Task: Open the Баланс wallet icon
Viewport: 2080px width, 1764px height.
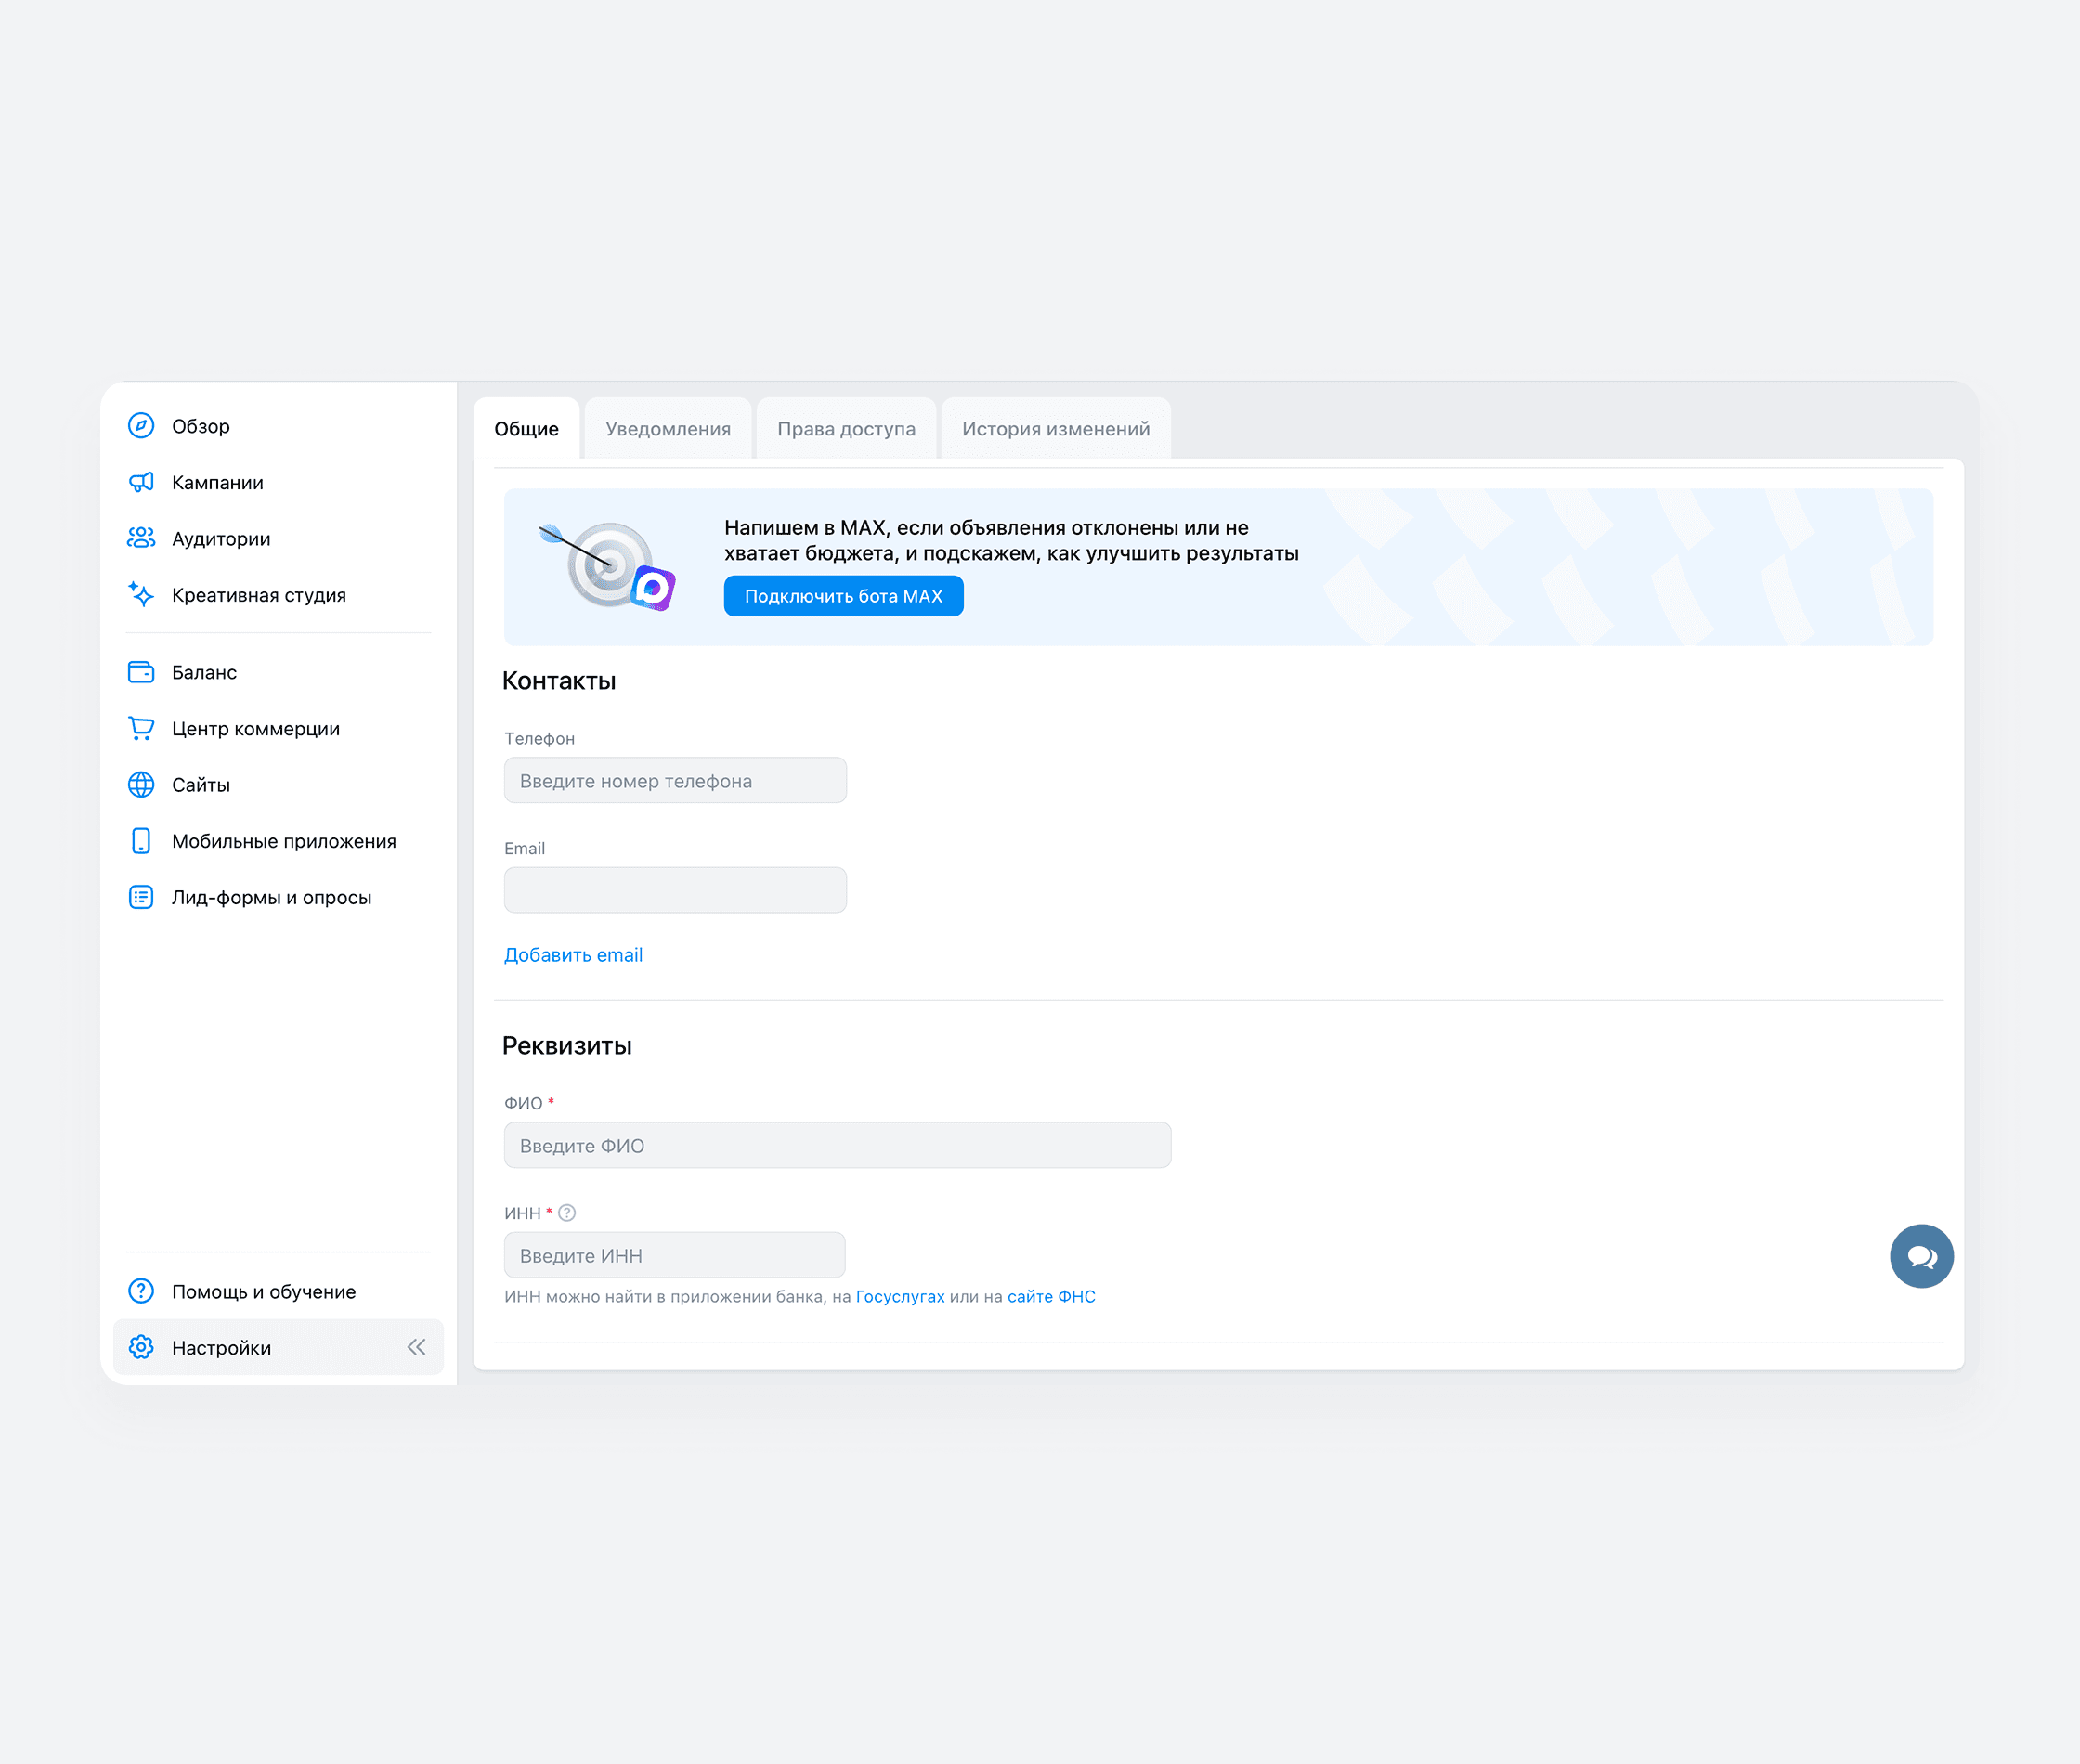Action: 141,672
